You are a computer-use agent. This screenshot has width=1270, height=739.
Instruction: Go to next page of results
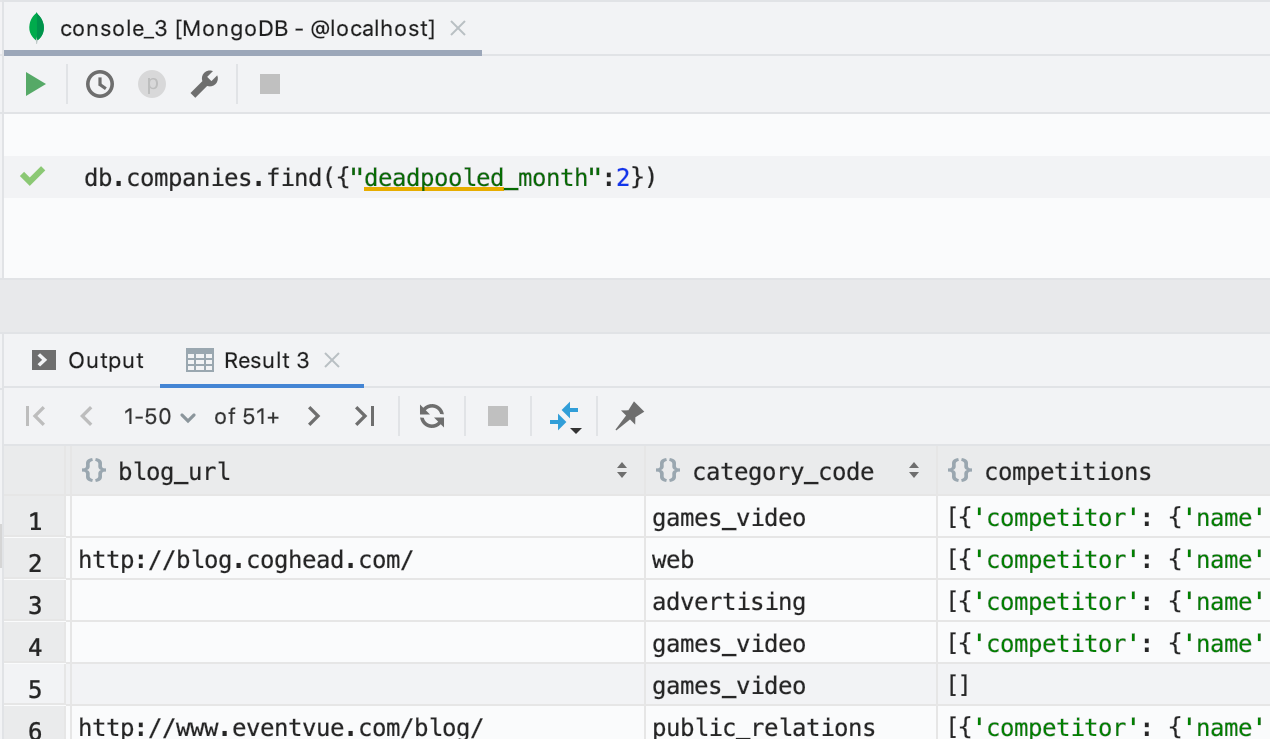click(314, 416)
